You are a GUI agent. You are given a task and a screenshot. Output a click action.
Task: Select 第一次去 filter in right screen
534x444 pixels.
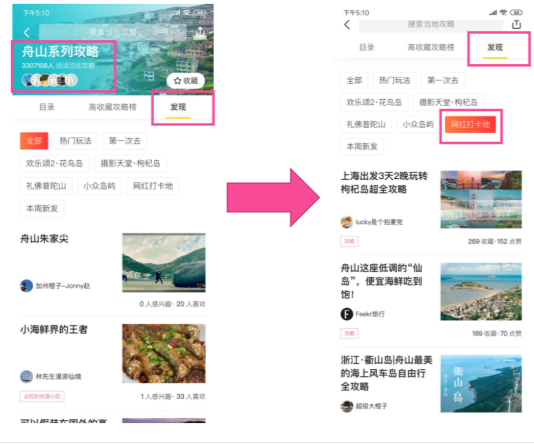[443, 80]
